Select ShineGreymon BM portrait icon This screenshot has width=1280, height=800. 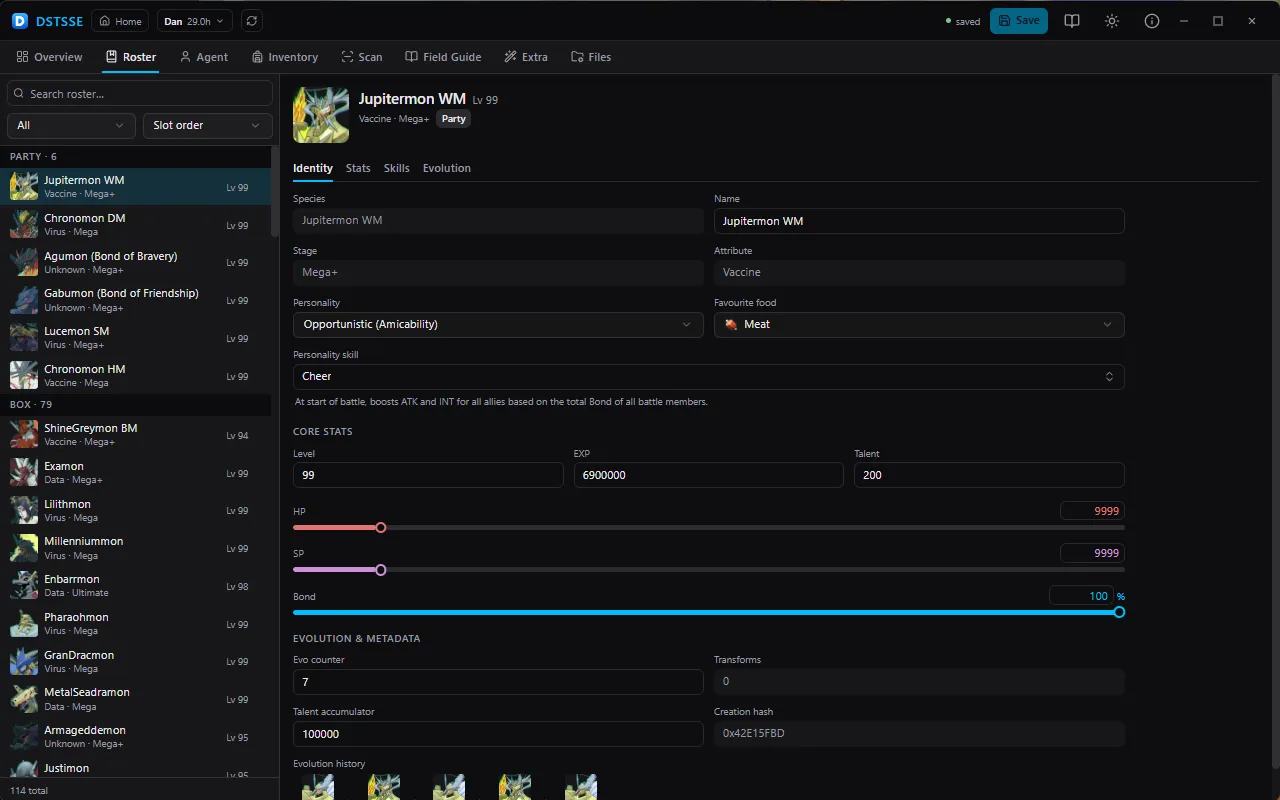coord(24,435)
